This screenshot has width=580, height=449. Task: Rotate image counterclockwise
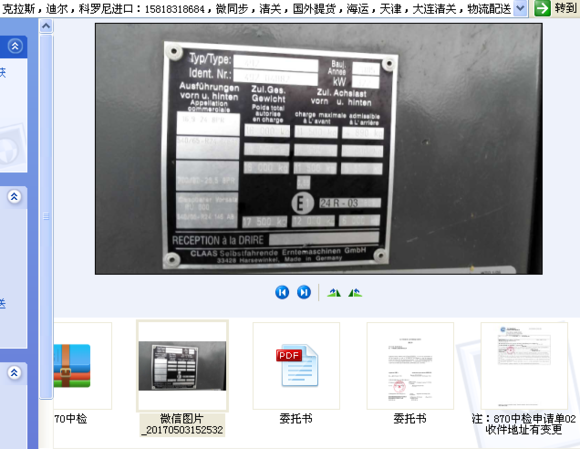coord(355,293)
